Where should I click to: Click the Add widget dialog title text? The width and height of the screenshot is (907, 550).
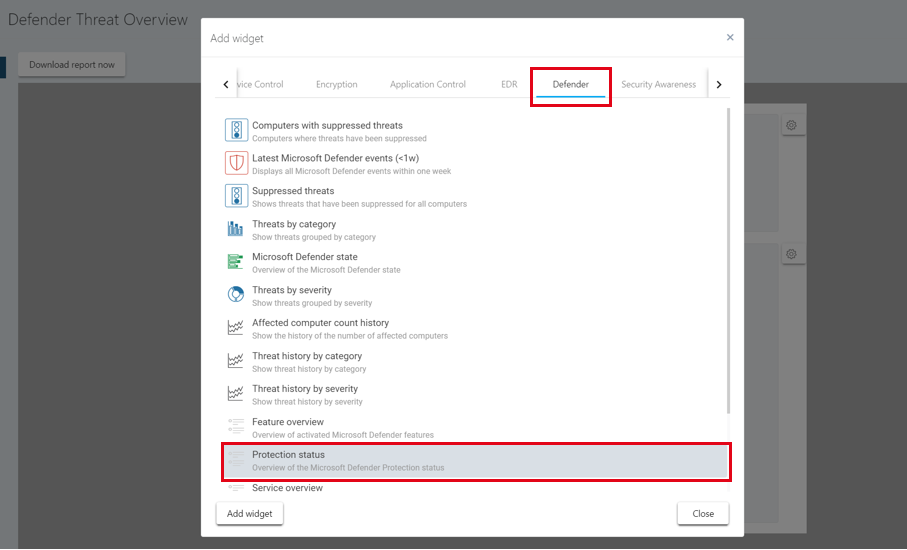[x=237, y=38]
